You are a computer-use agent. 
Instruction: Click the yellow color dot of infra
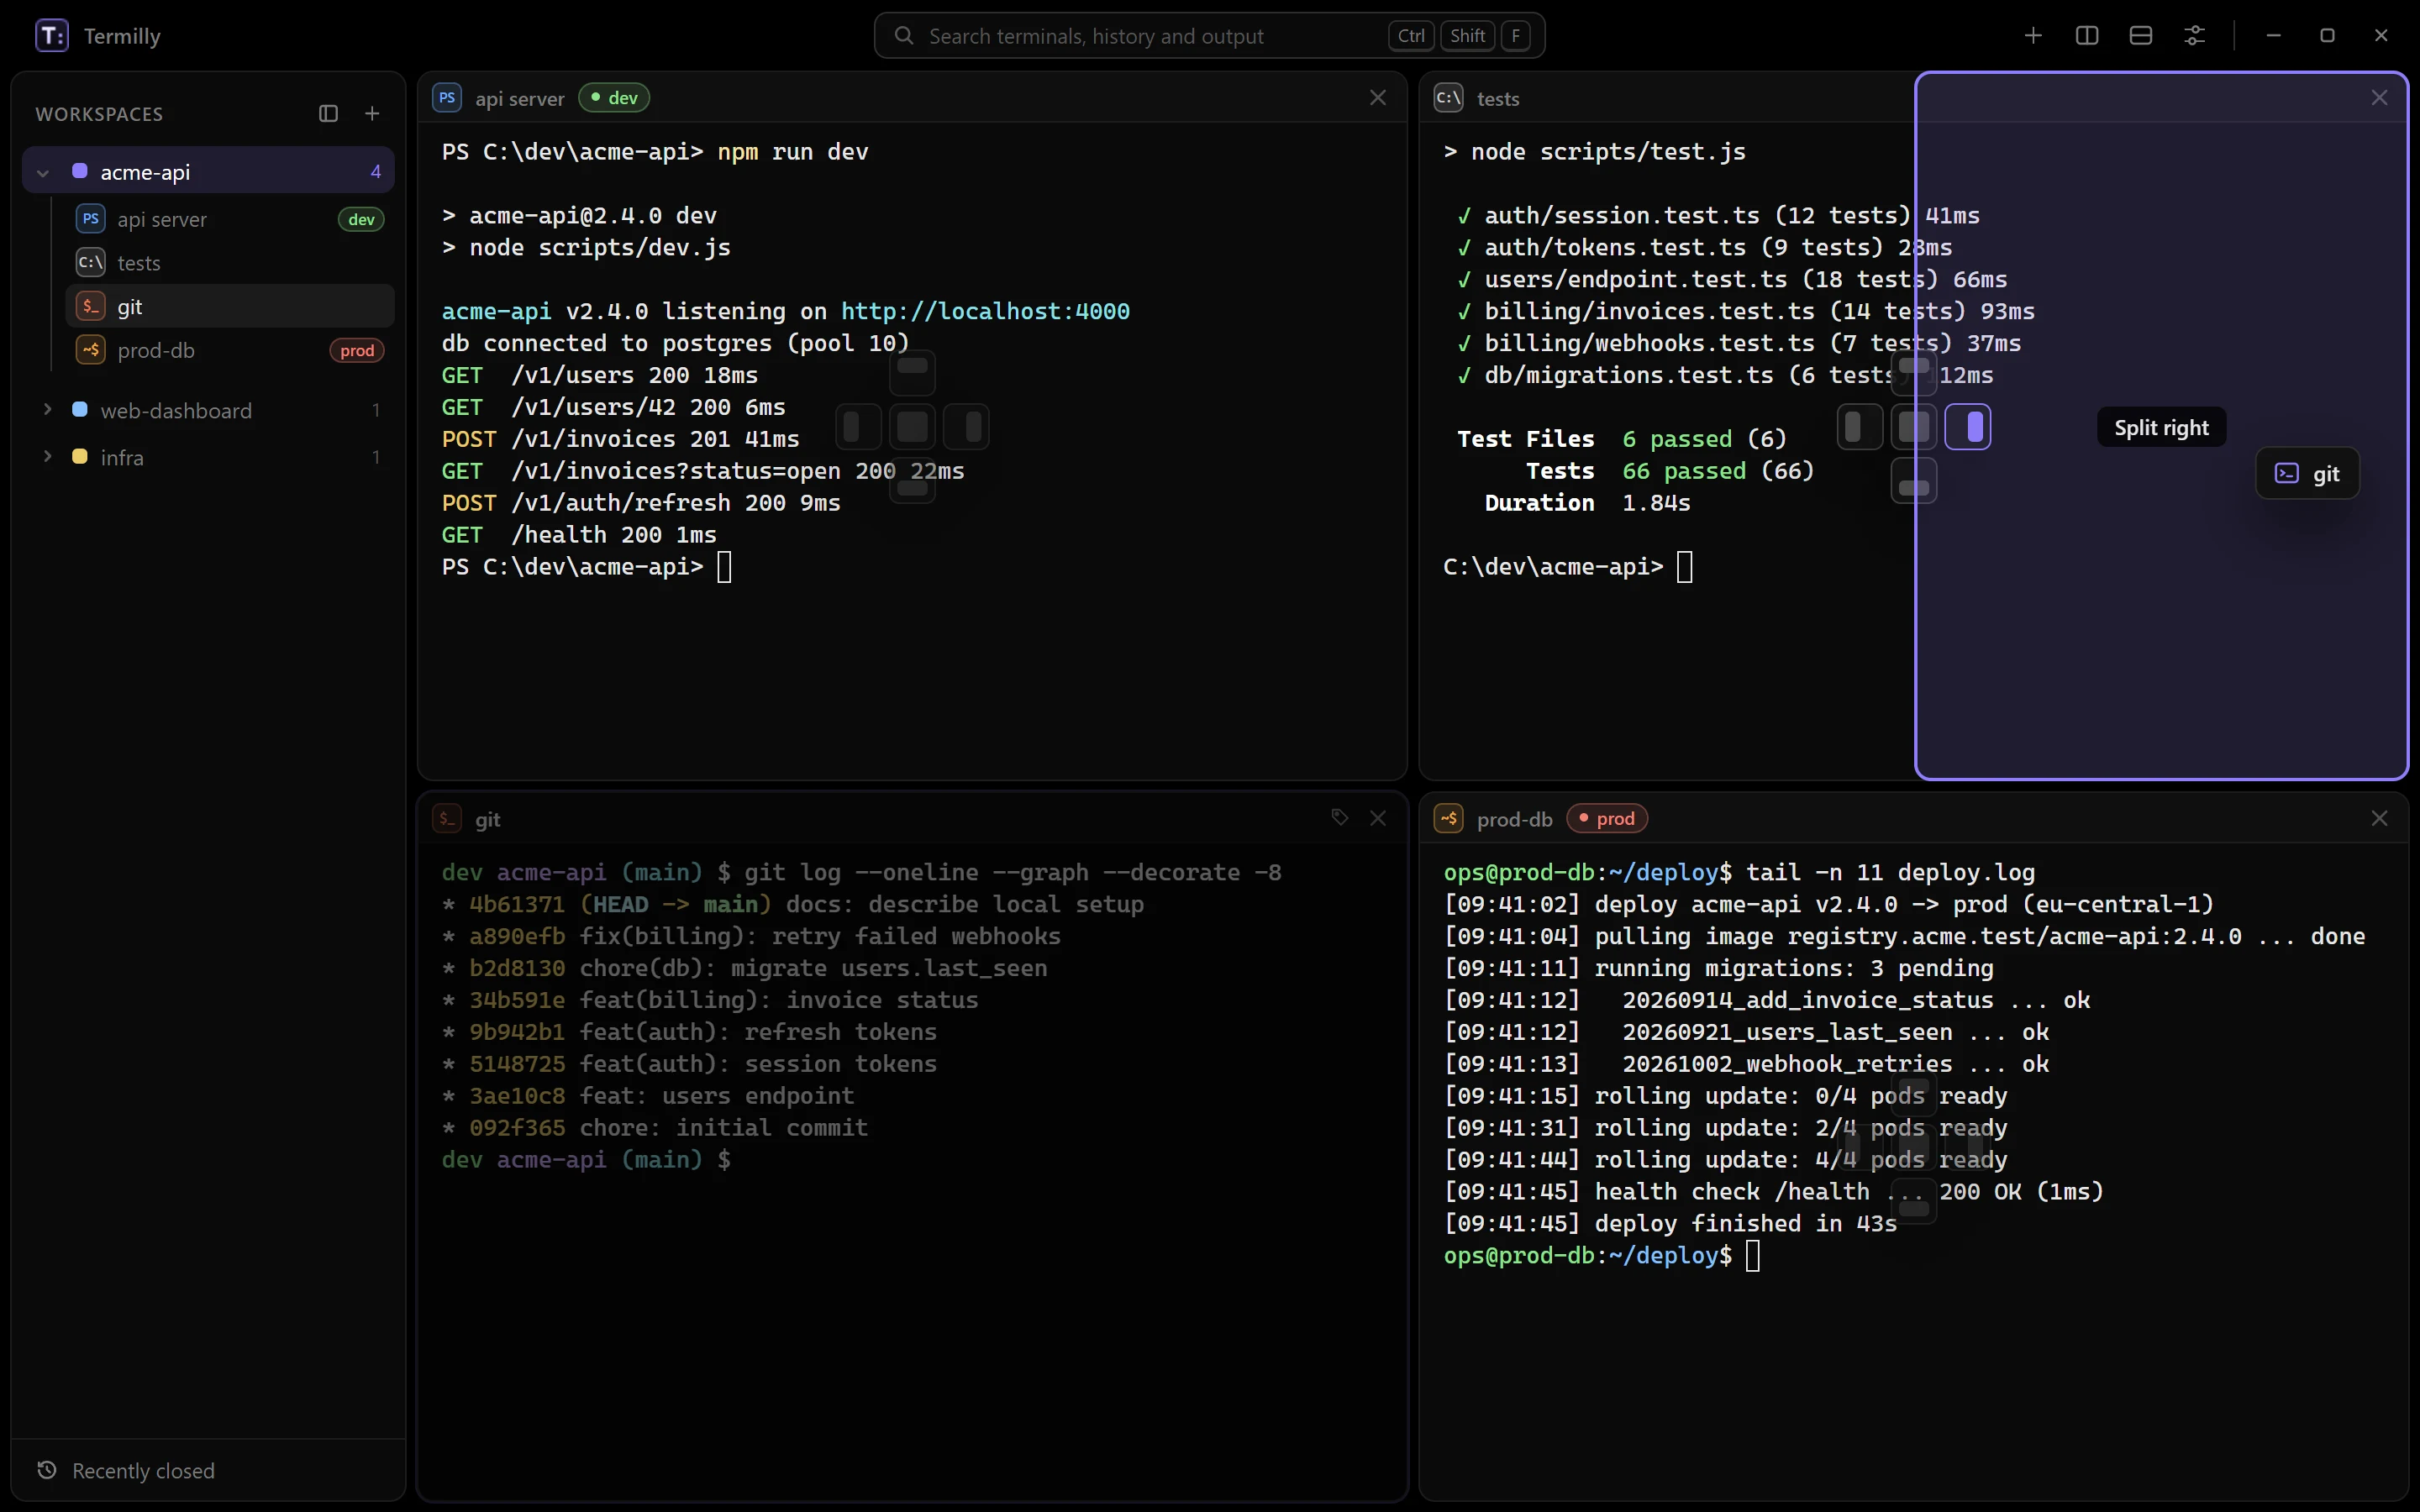(x=80, y=457)
